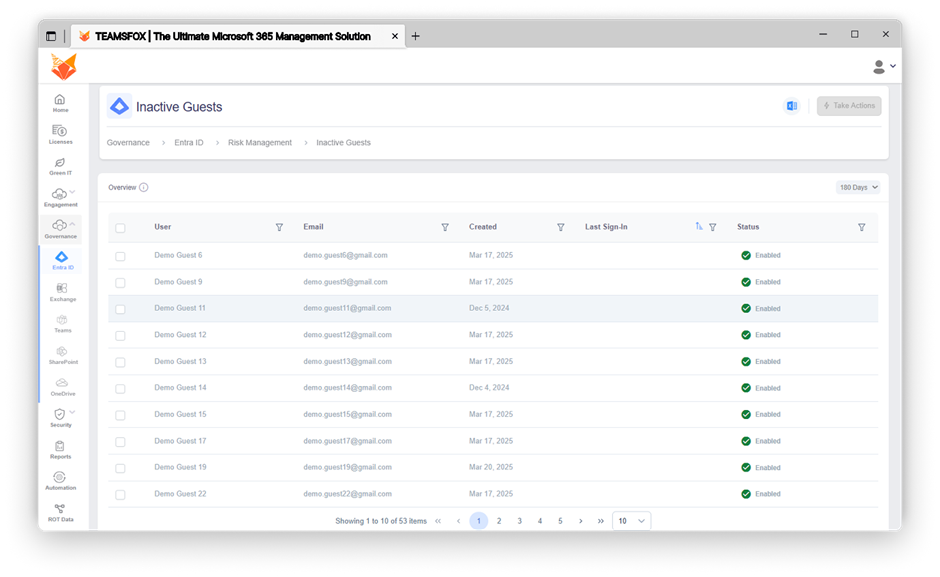Filter the Status column
This screenshot has width=940, height=577.
(861, 227)
